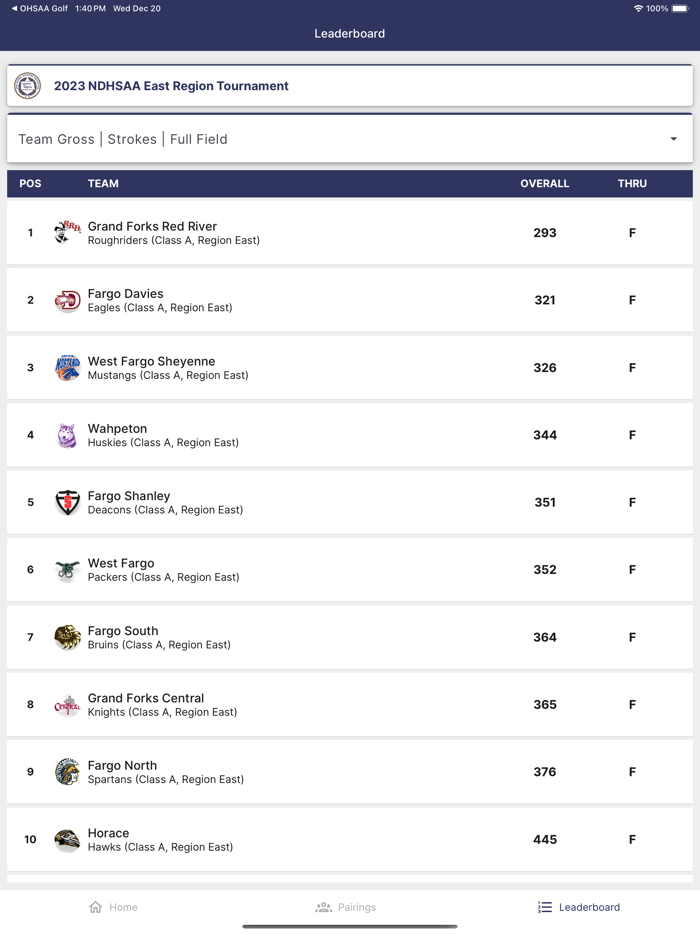The height and width of the screenshot is (934, 700).
Task: Return to the OHSAA Golf app
Action: coord(38,8)
